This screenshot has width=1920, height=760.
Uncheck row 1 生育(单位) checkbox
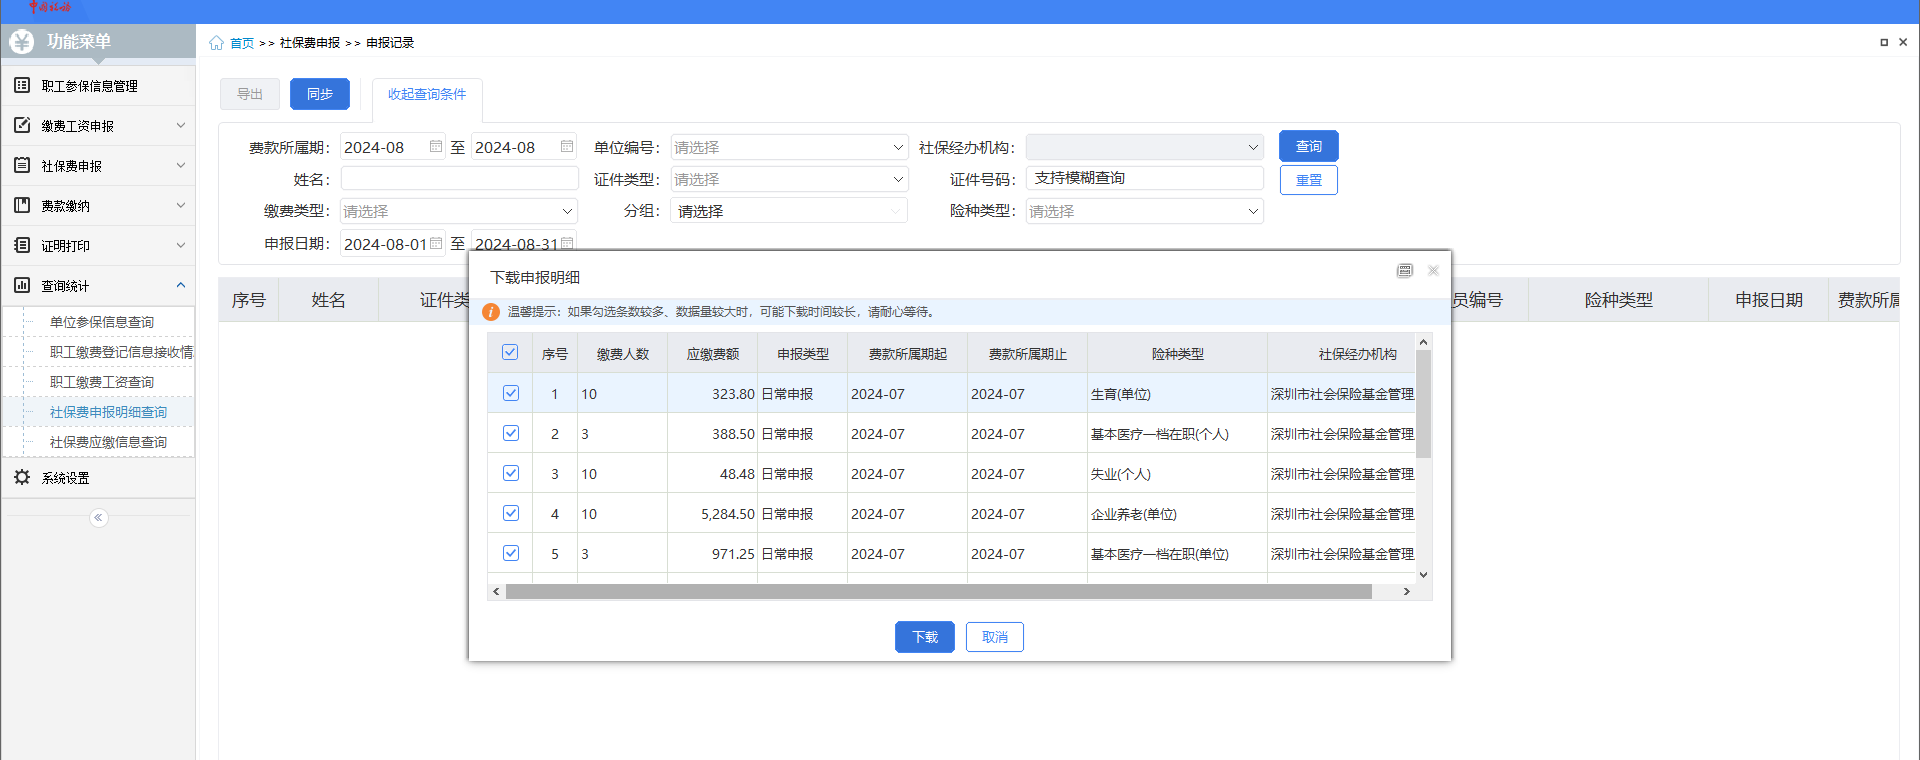tap(511, 394)
